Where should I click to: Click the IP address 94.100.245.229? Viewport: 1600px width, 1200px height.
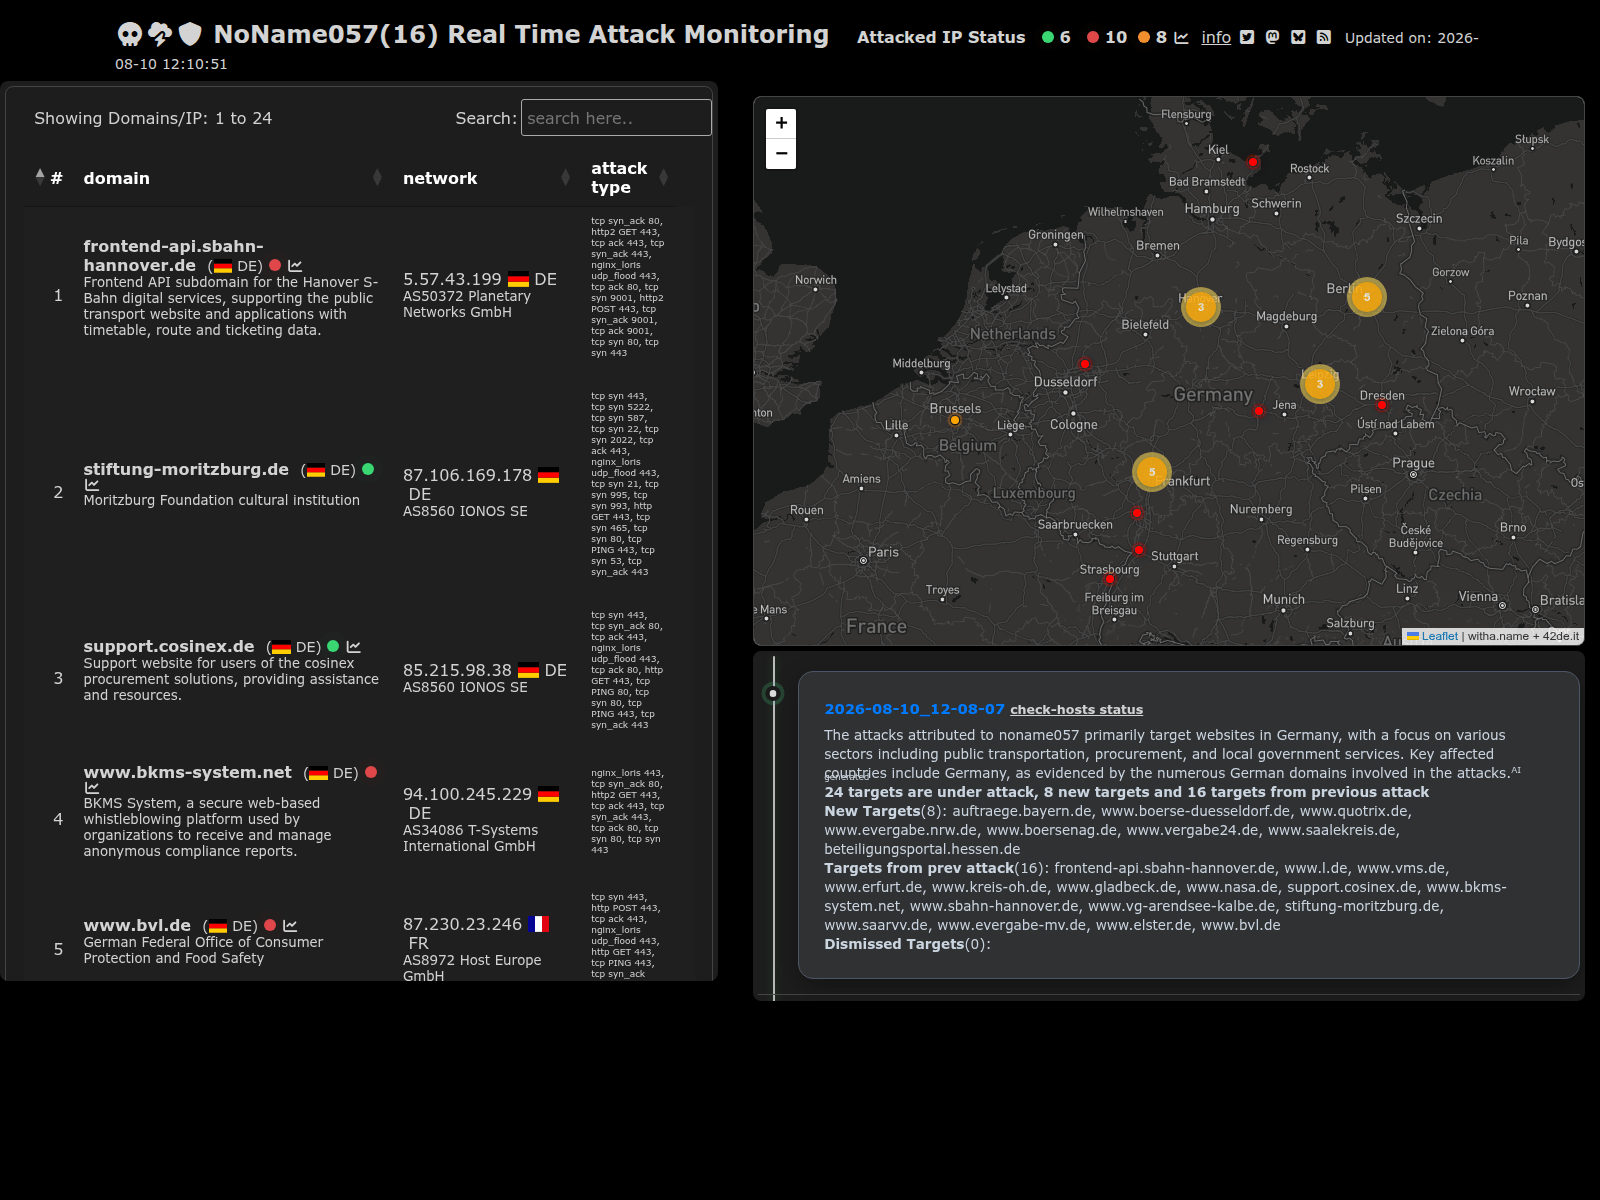[x=467, y=795]
